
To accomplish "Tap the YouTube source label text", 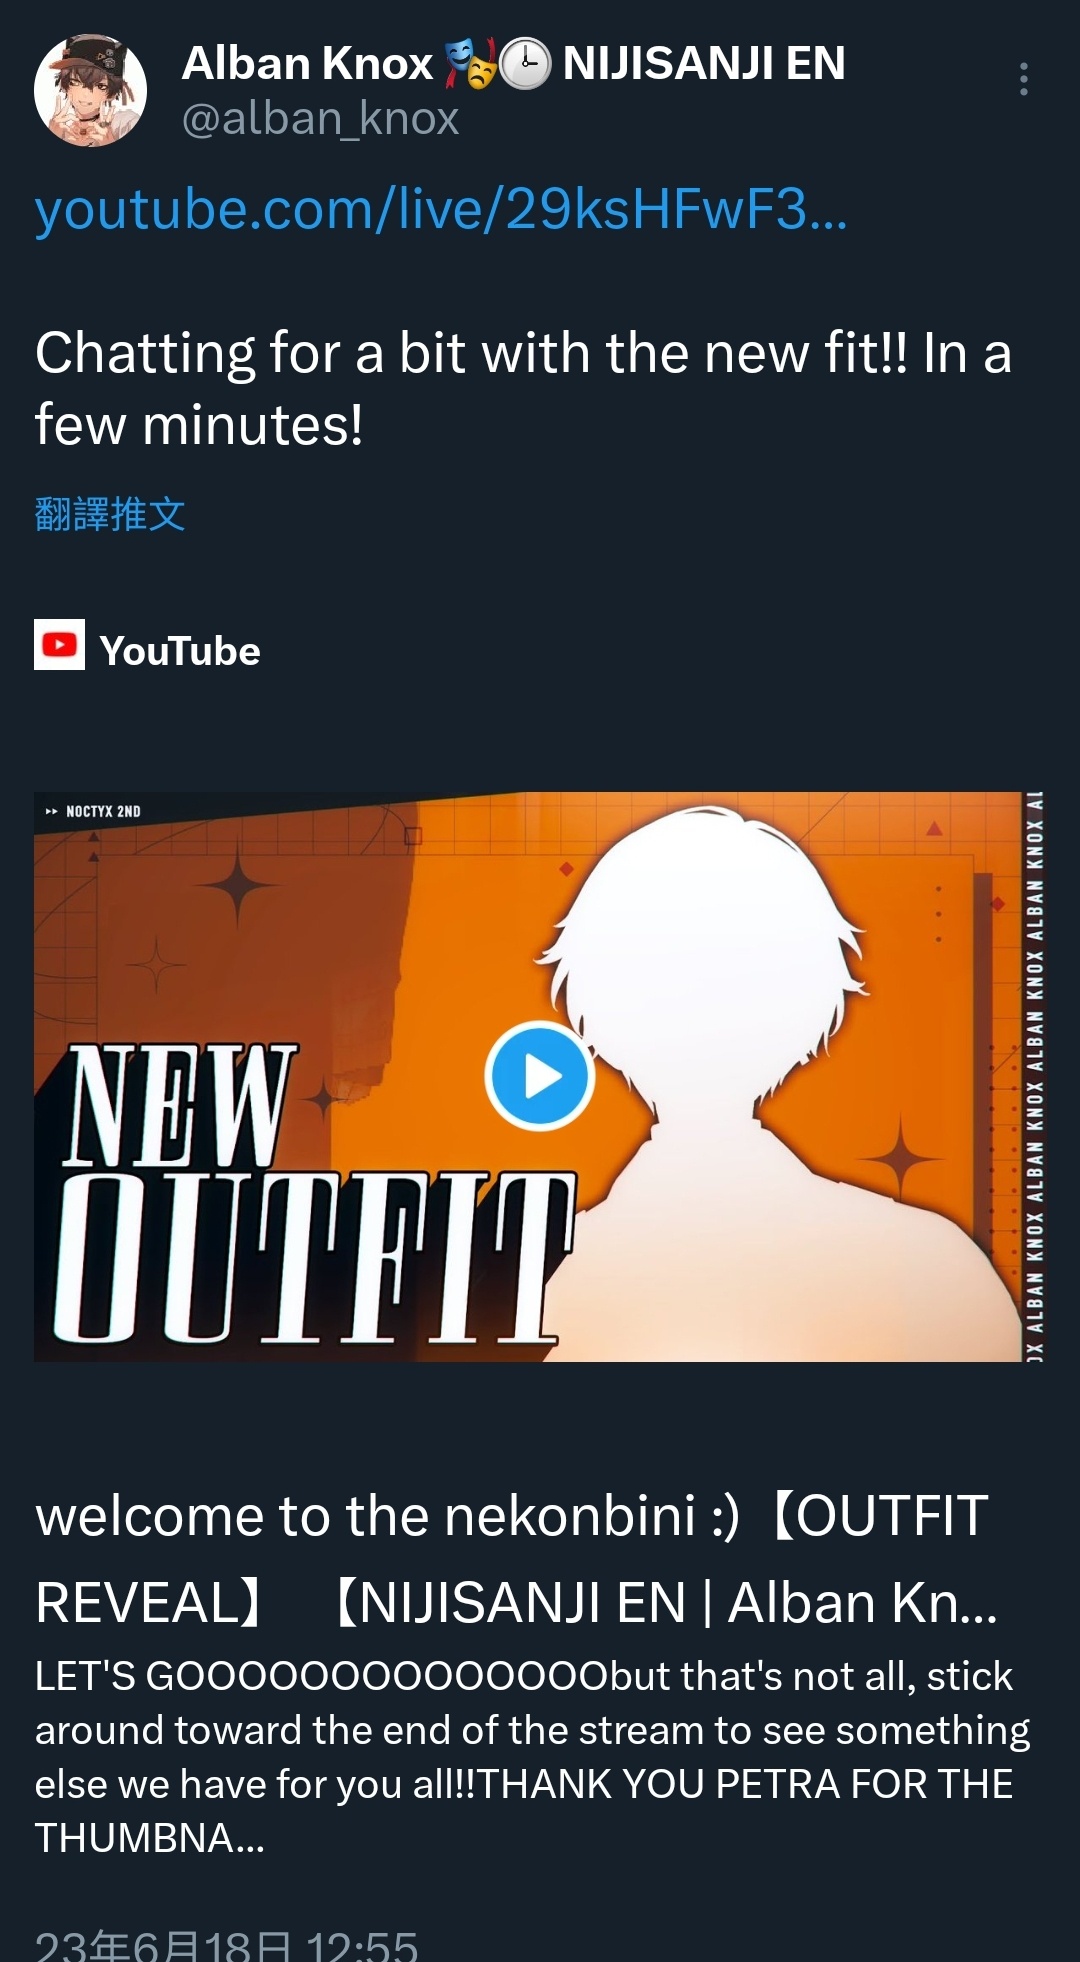I will click(x=180, y=651).
